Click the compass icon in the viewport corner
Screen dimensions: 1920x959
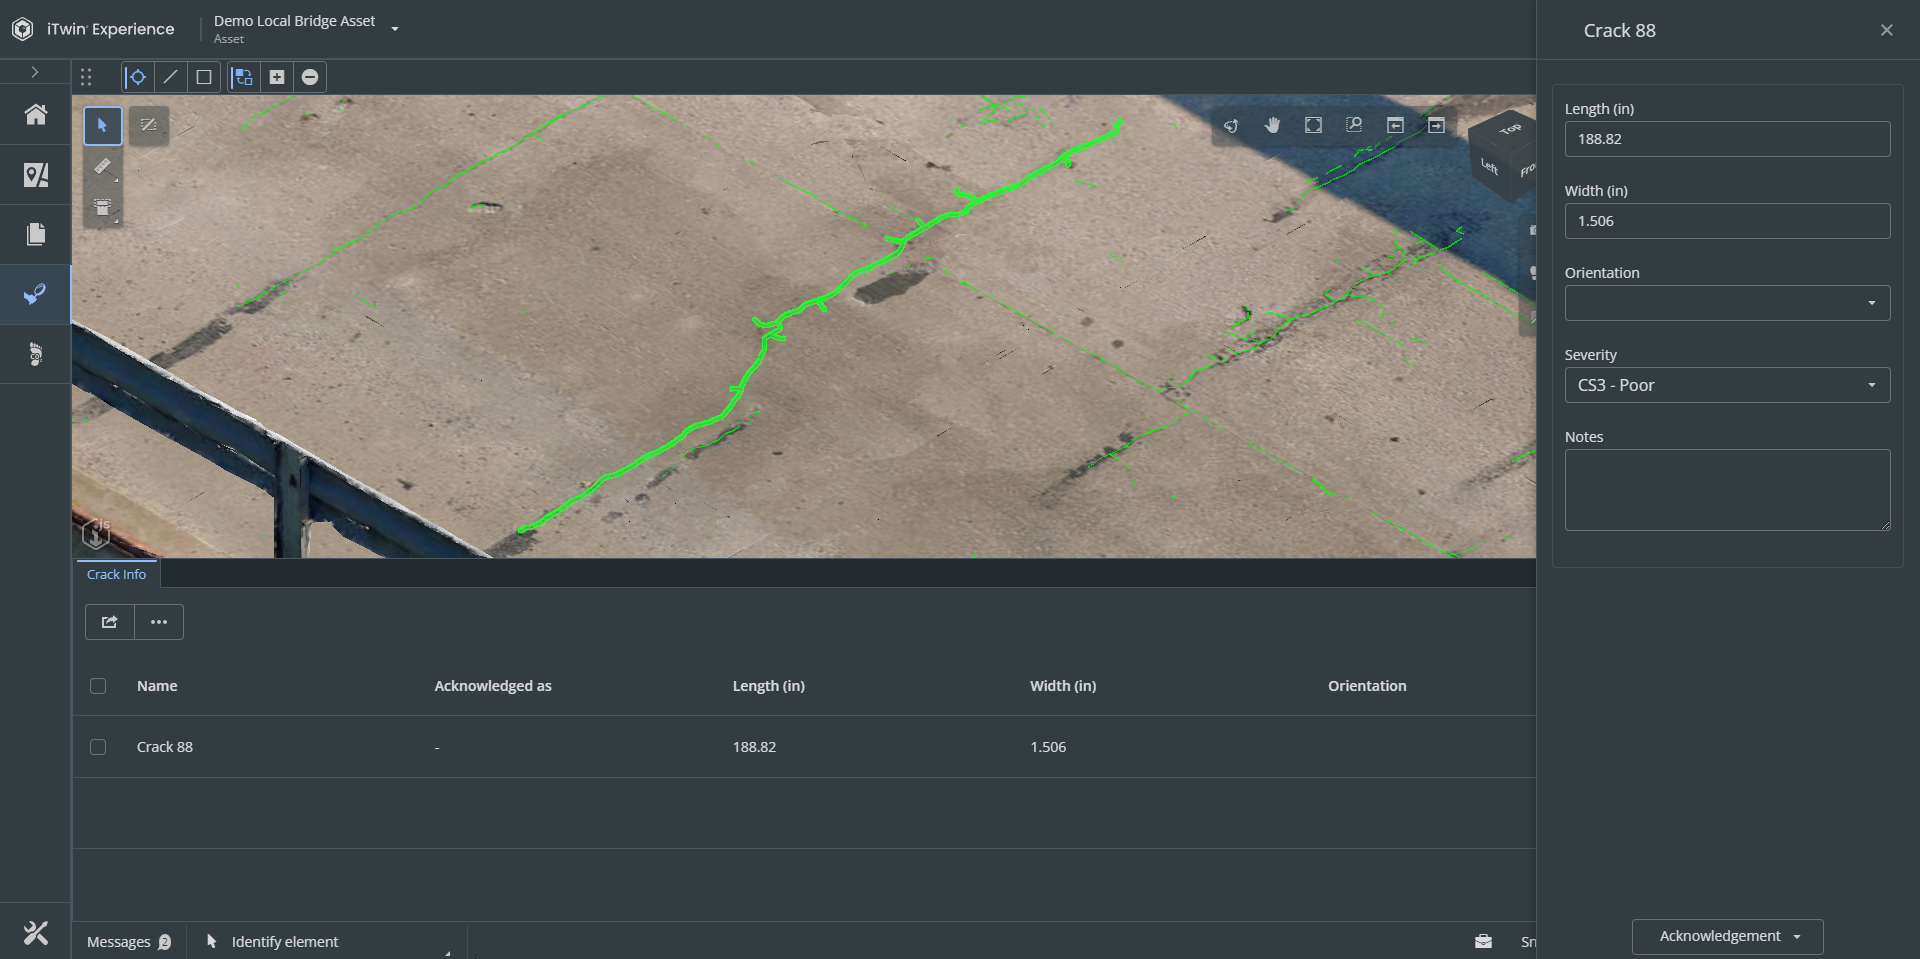pyautogui.click(x=96, y=533)
